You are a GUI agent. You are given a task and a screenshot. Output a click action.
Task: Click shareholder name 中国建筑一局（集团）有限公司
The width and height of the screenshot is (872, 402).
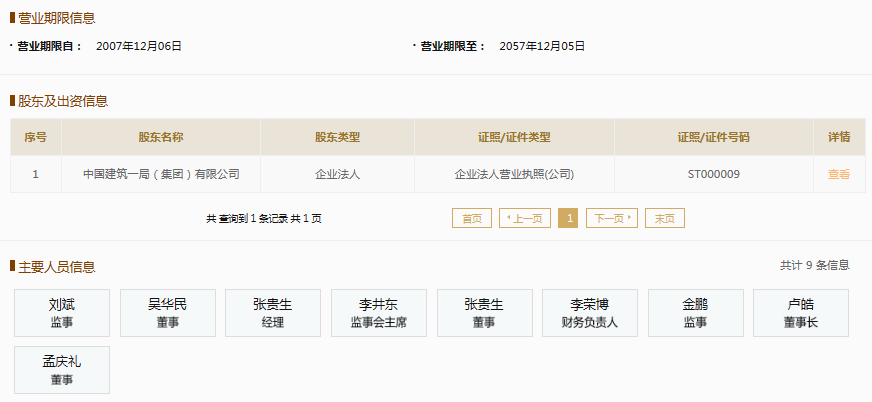[161, 174]
